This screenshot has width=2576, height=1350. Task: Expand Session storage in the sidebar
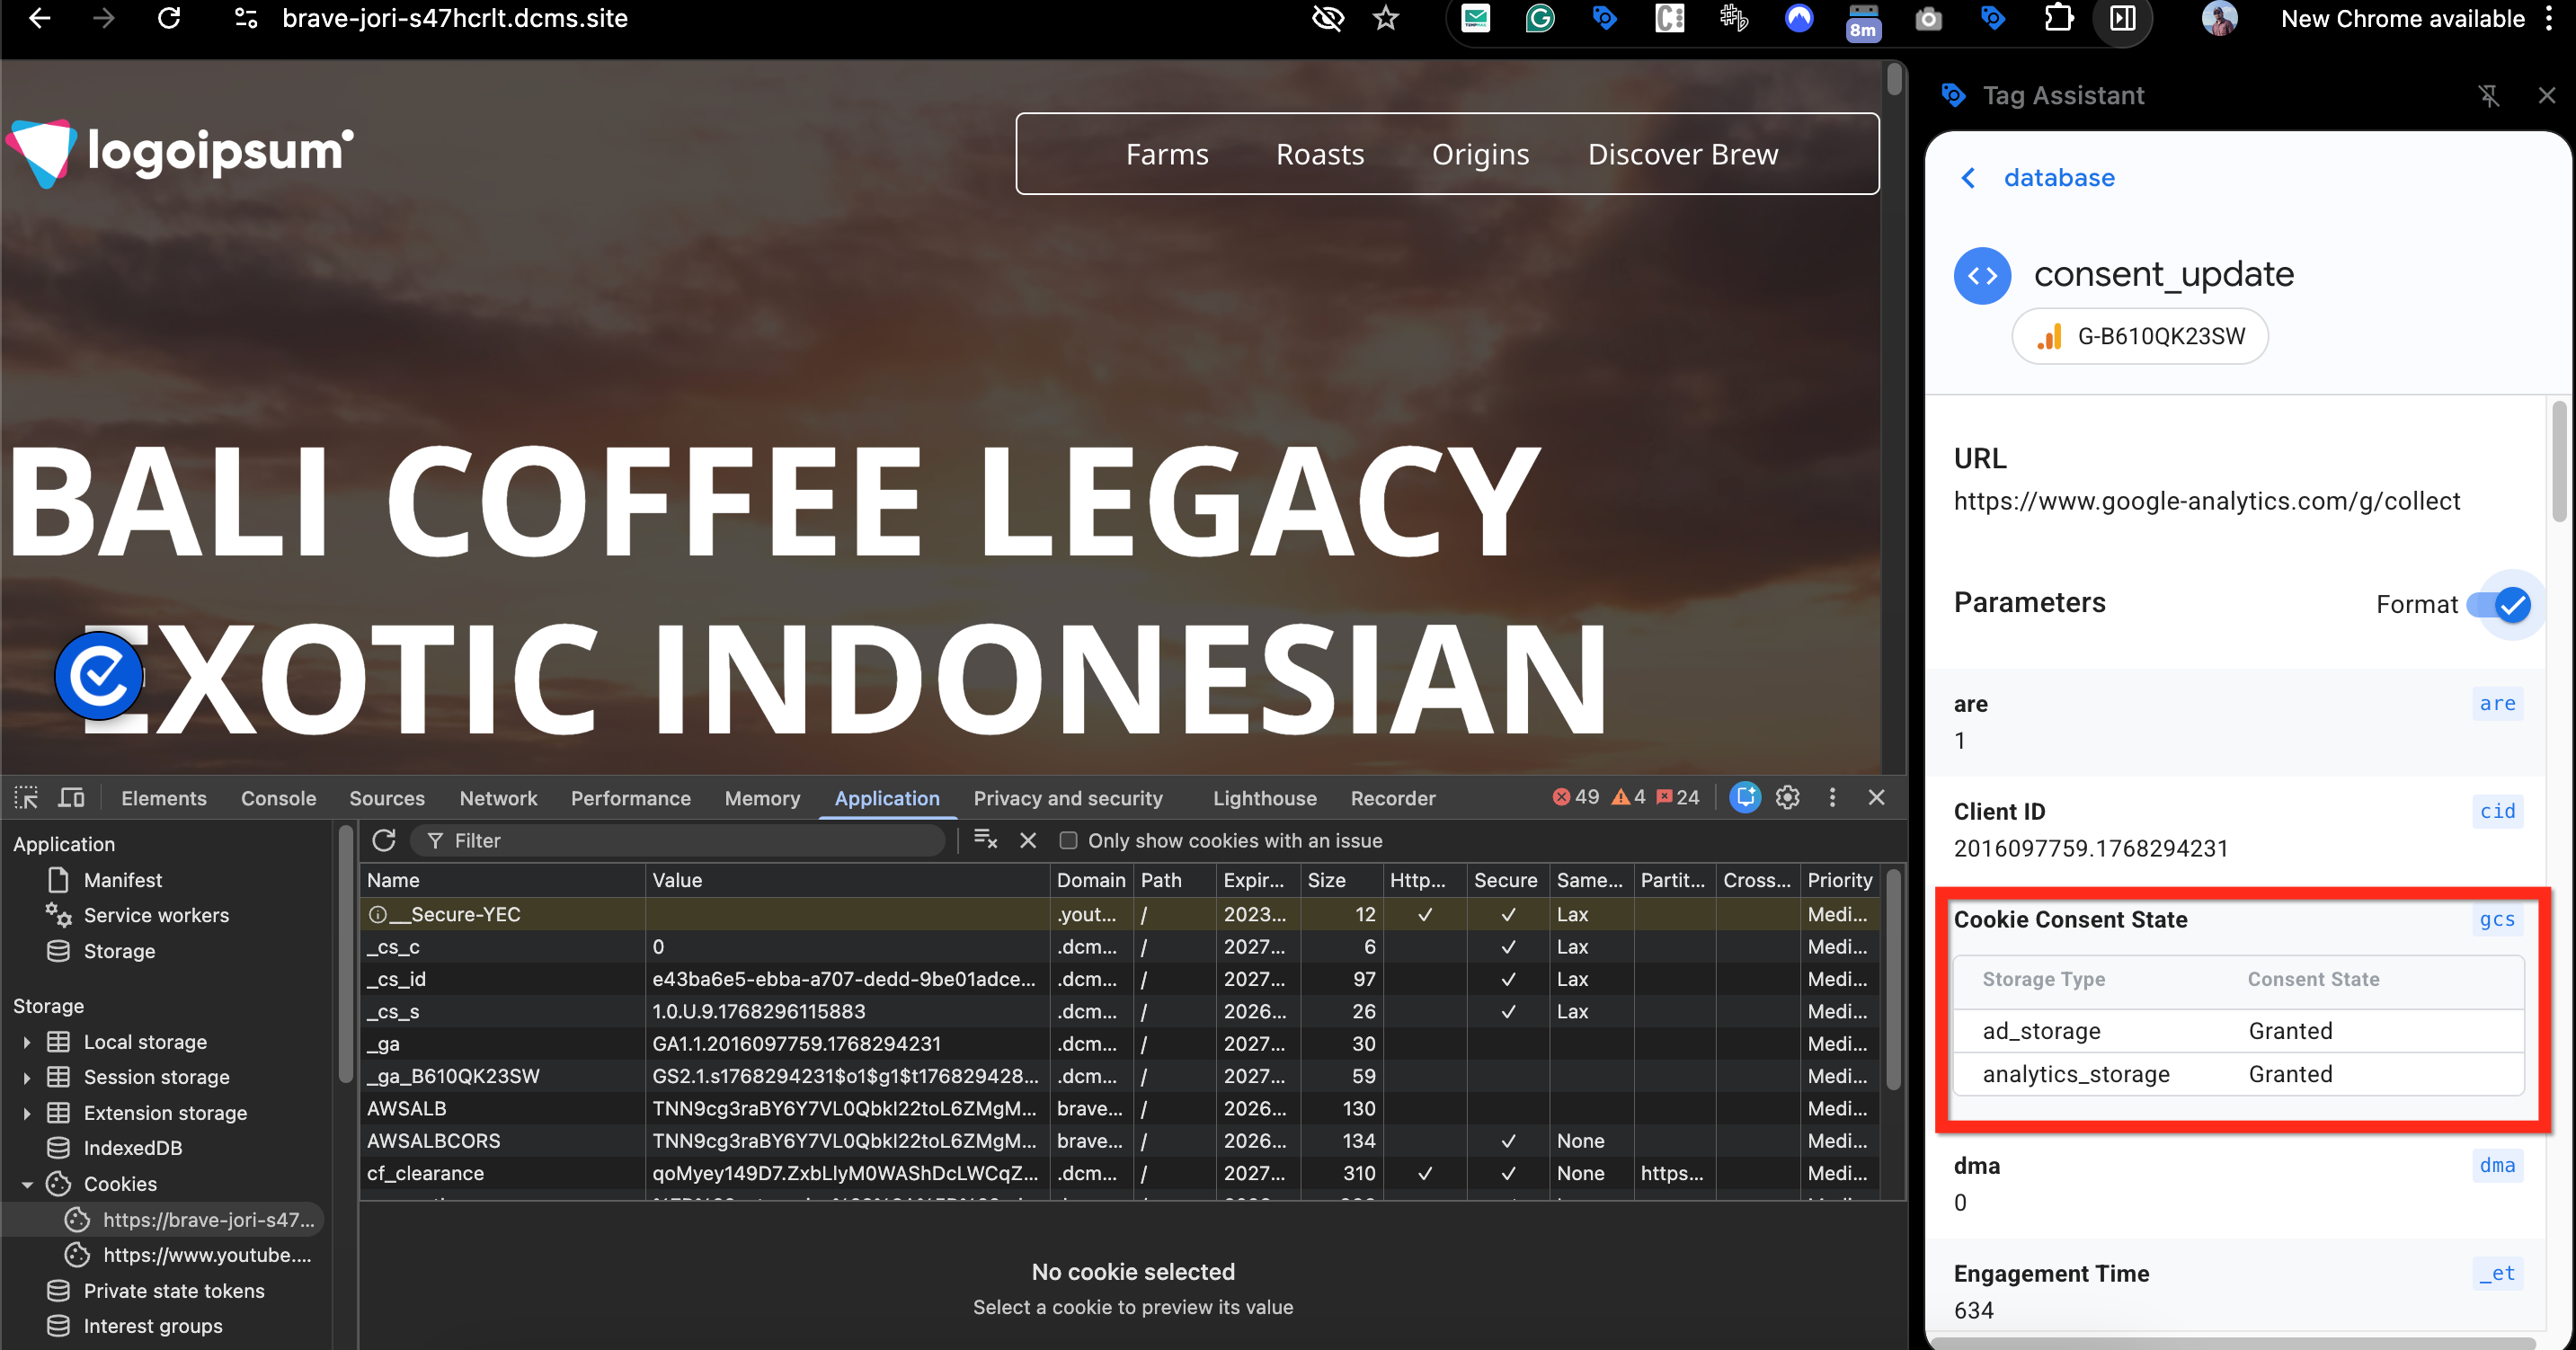[26, 1077]
